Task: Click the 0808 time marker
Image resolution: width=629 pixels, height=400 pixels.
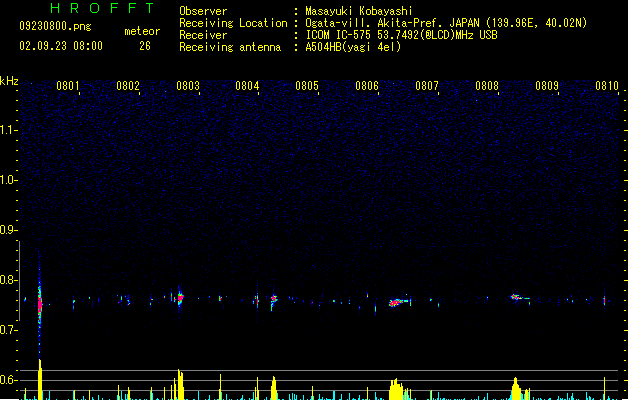Action: click(487, 86)
